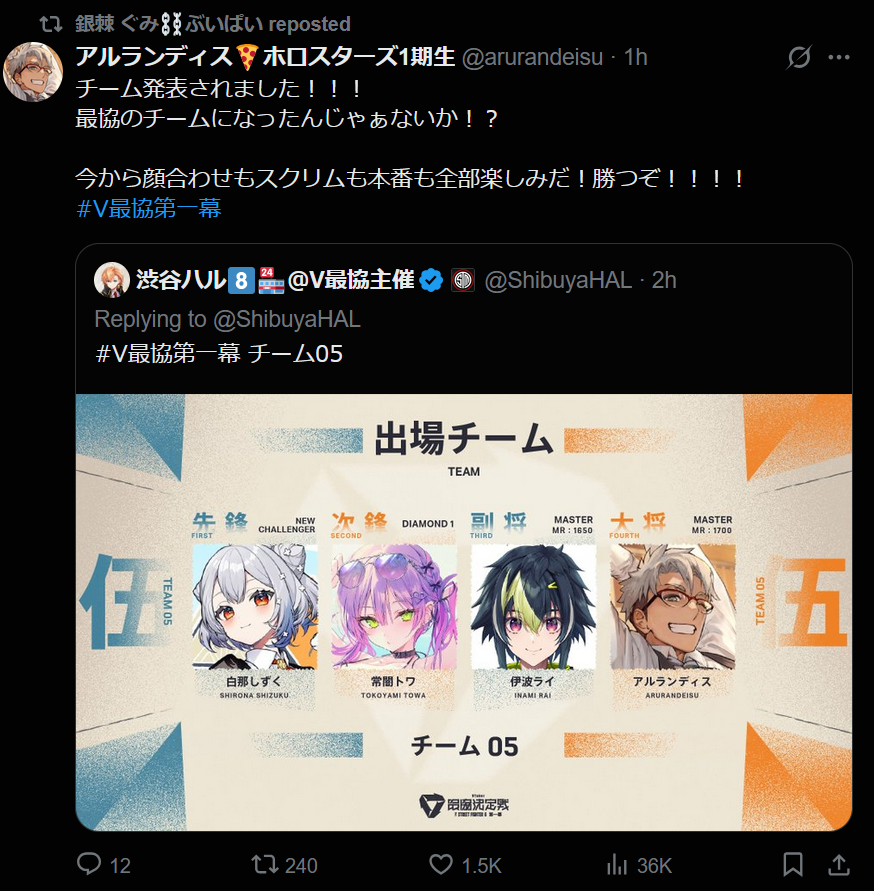Open the three-dot more options menu
Screen dimensions: 874x891
(839, 57)
